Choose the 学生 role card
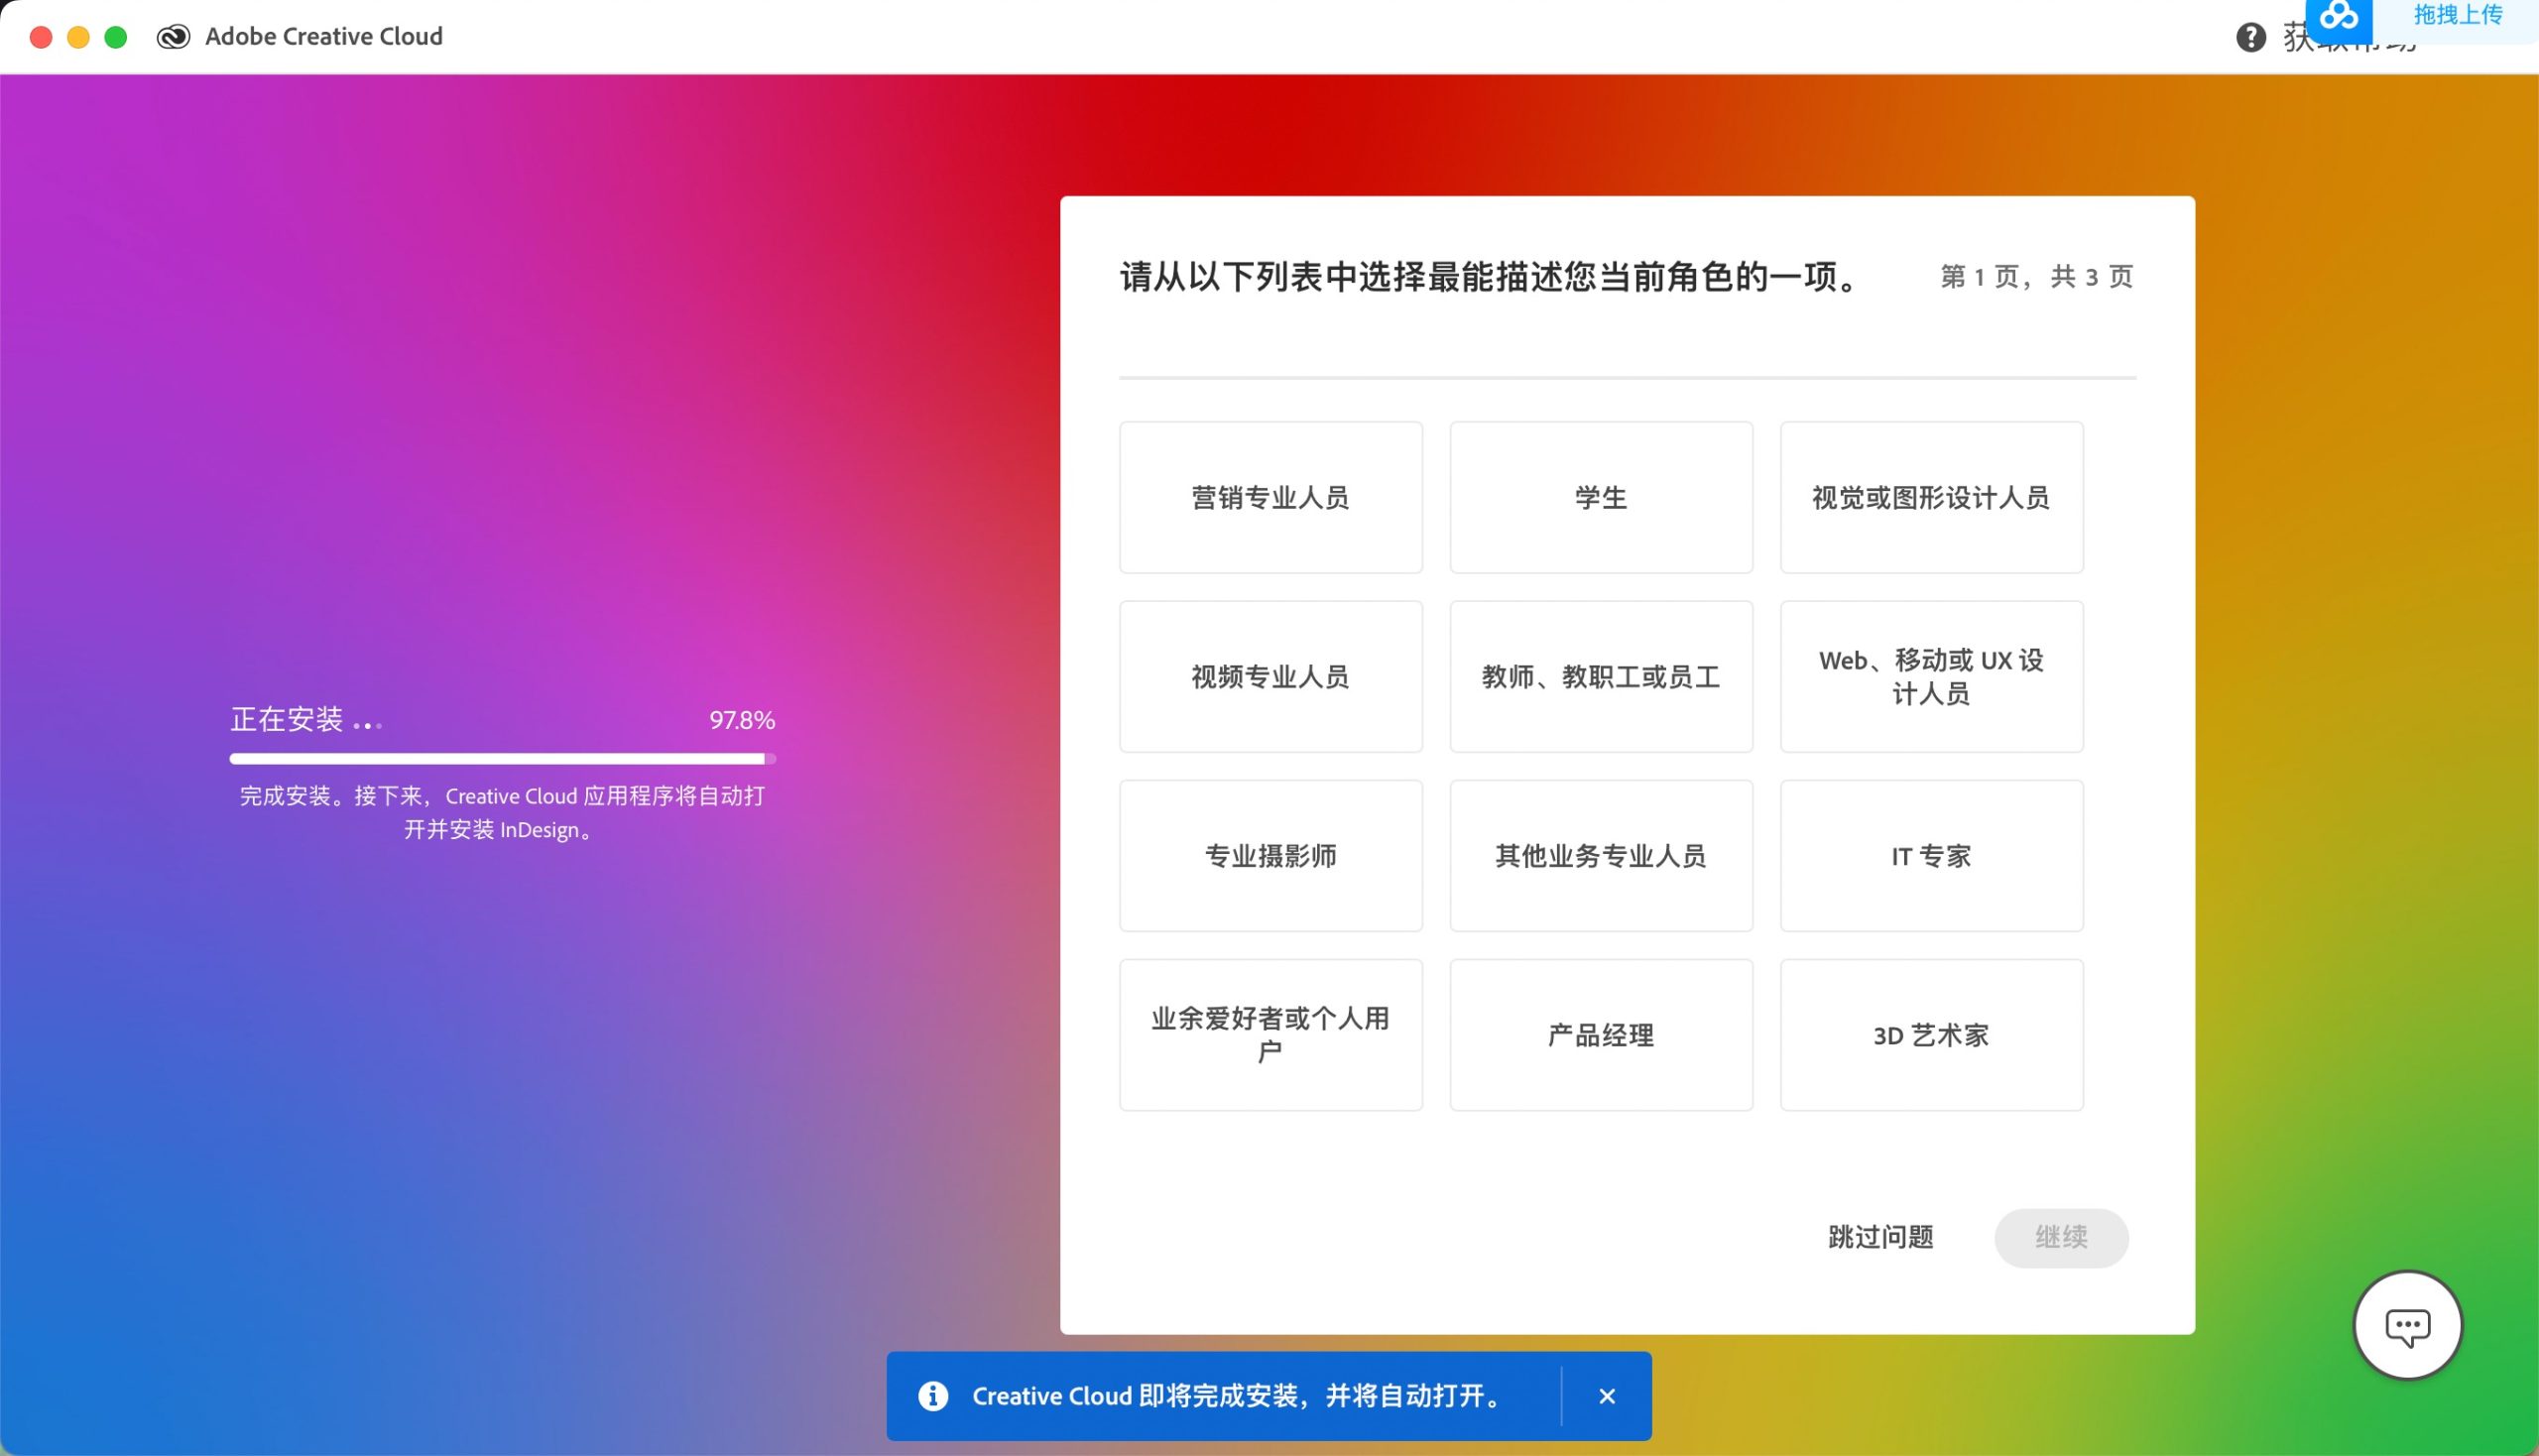This screenshot has width=2539, height=1456. (x=1600, y=497)
